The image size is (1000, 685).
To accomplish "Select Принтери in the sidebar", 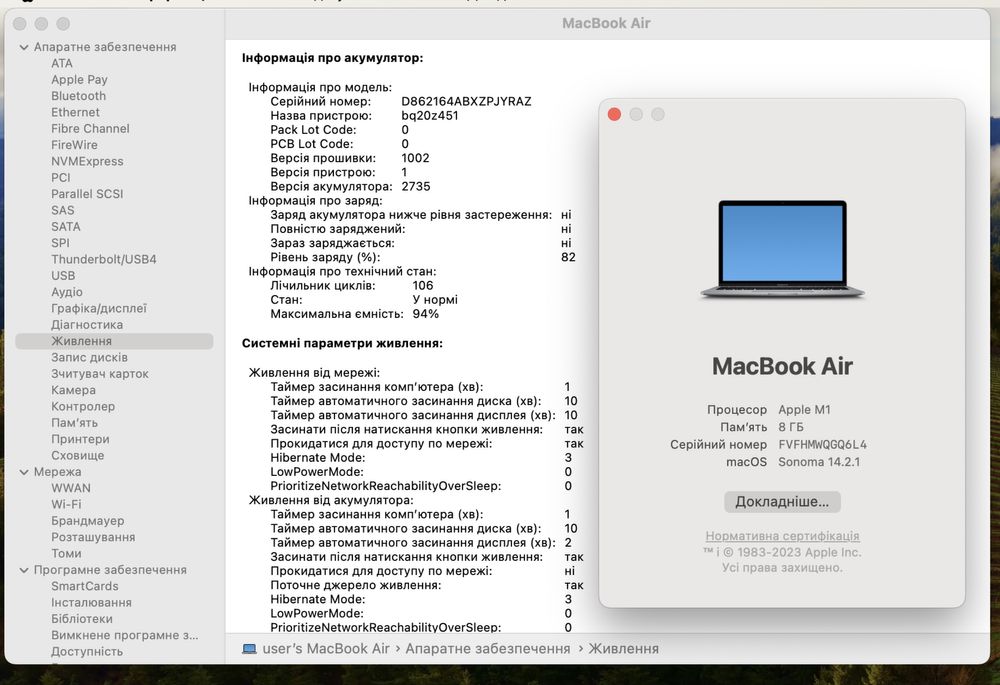I will point(80,439).
